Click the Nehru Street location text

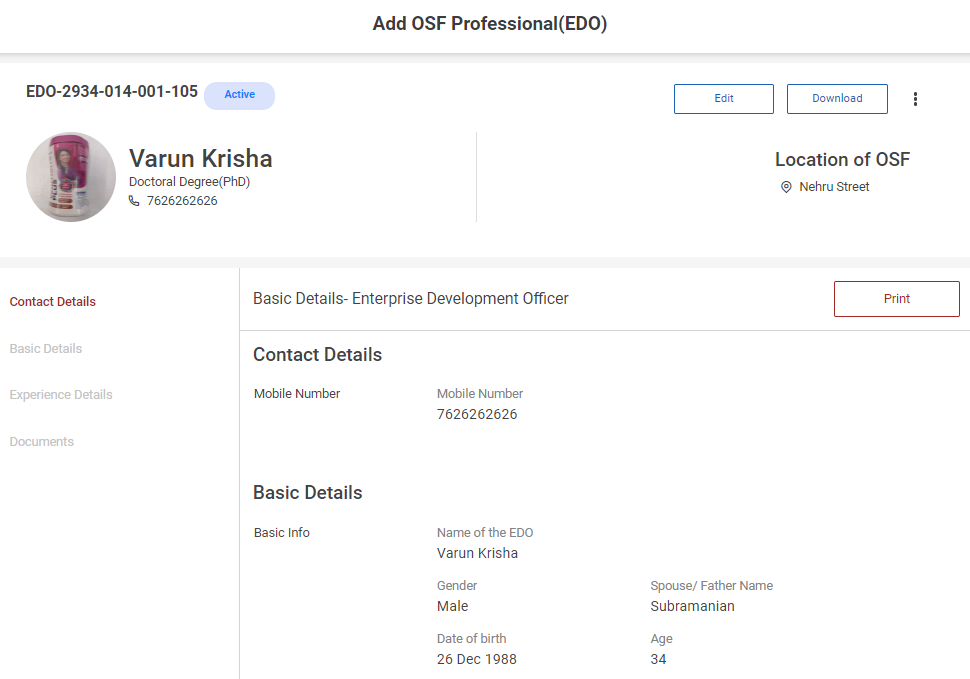834,187
